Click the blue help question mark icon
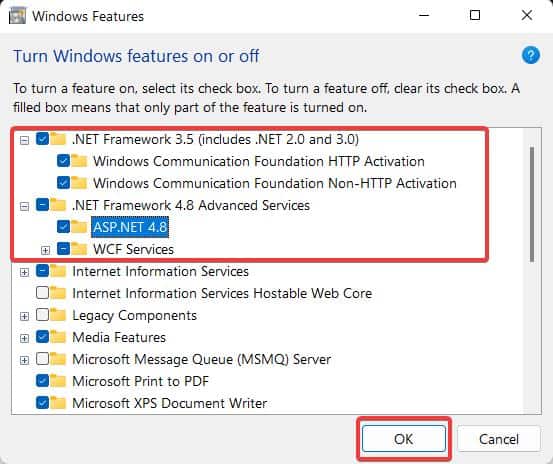 (x=530, y=55)
